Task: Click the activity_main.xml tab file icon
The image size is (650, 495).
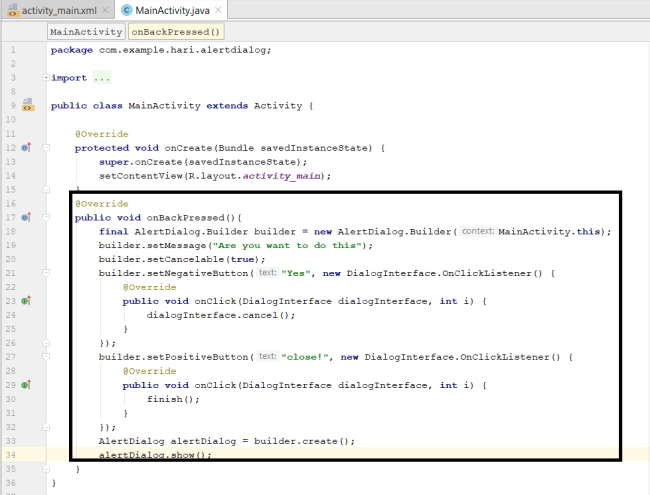Action: click(x=13, y=10)
